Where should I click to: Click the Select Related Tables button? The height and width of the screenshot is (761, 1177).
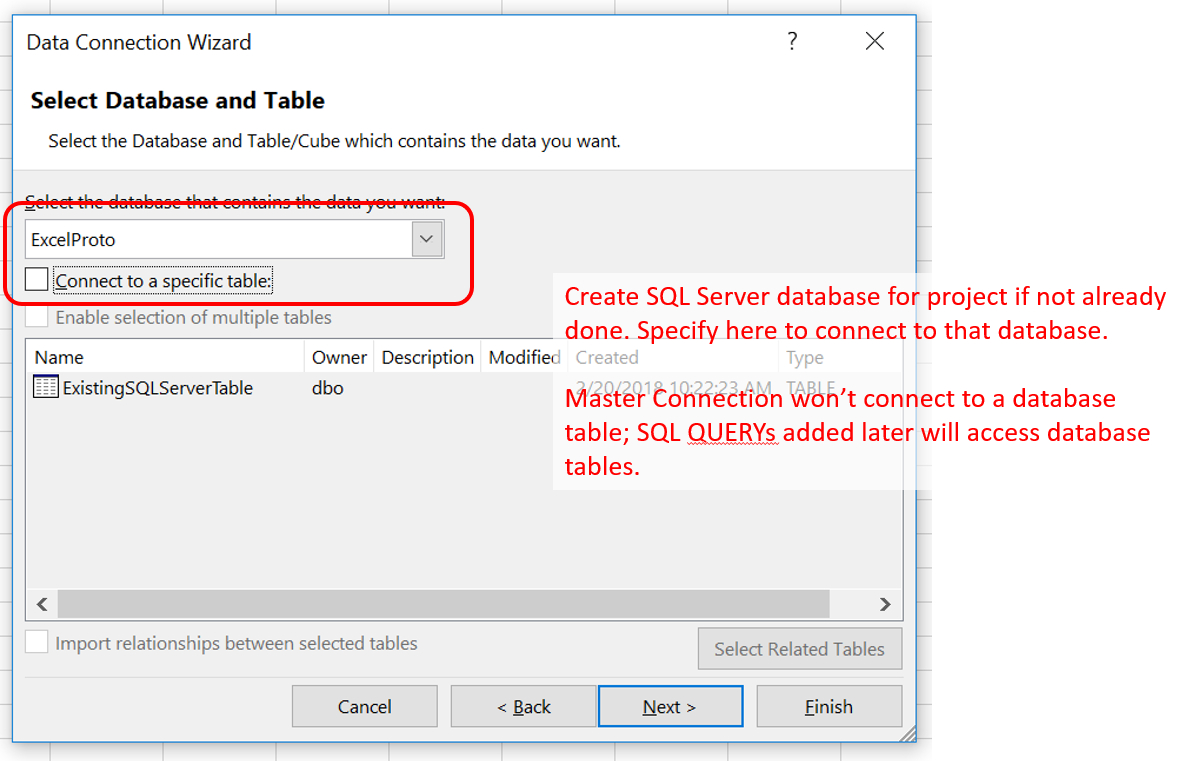tap(799, 649)
